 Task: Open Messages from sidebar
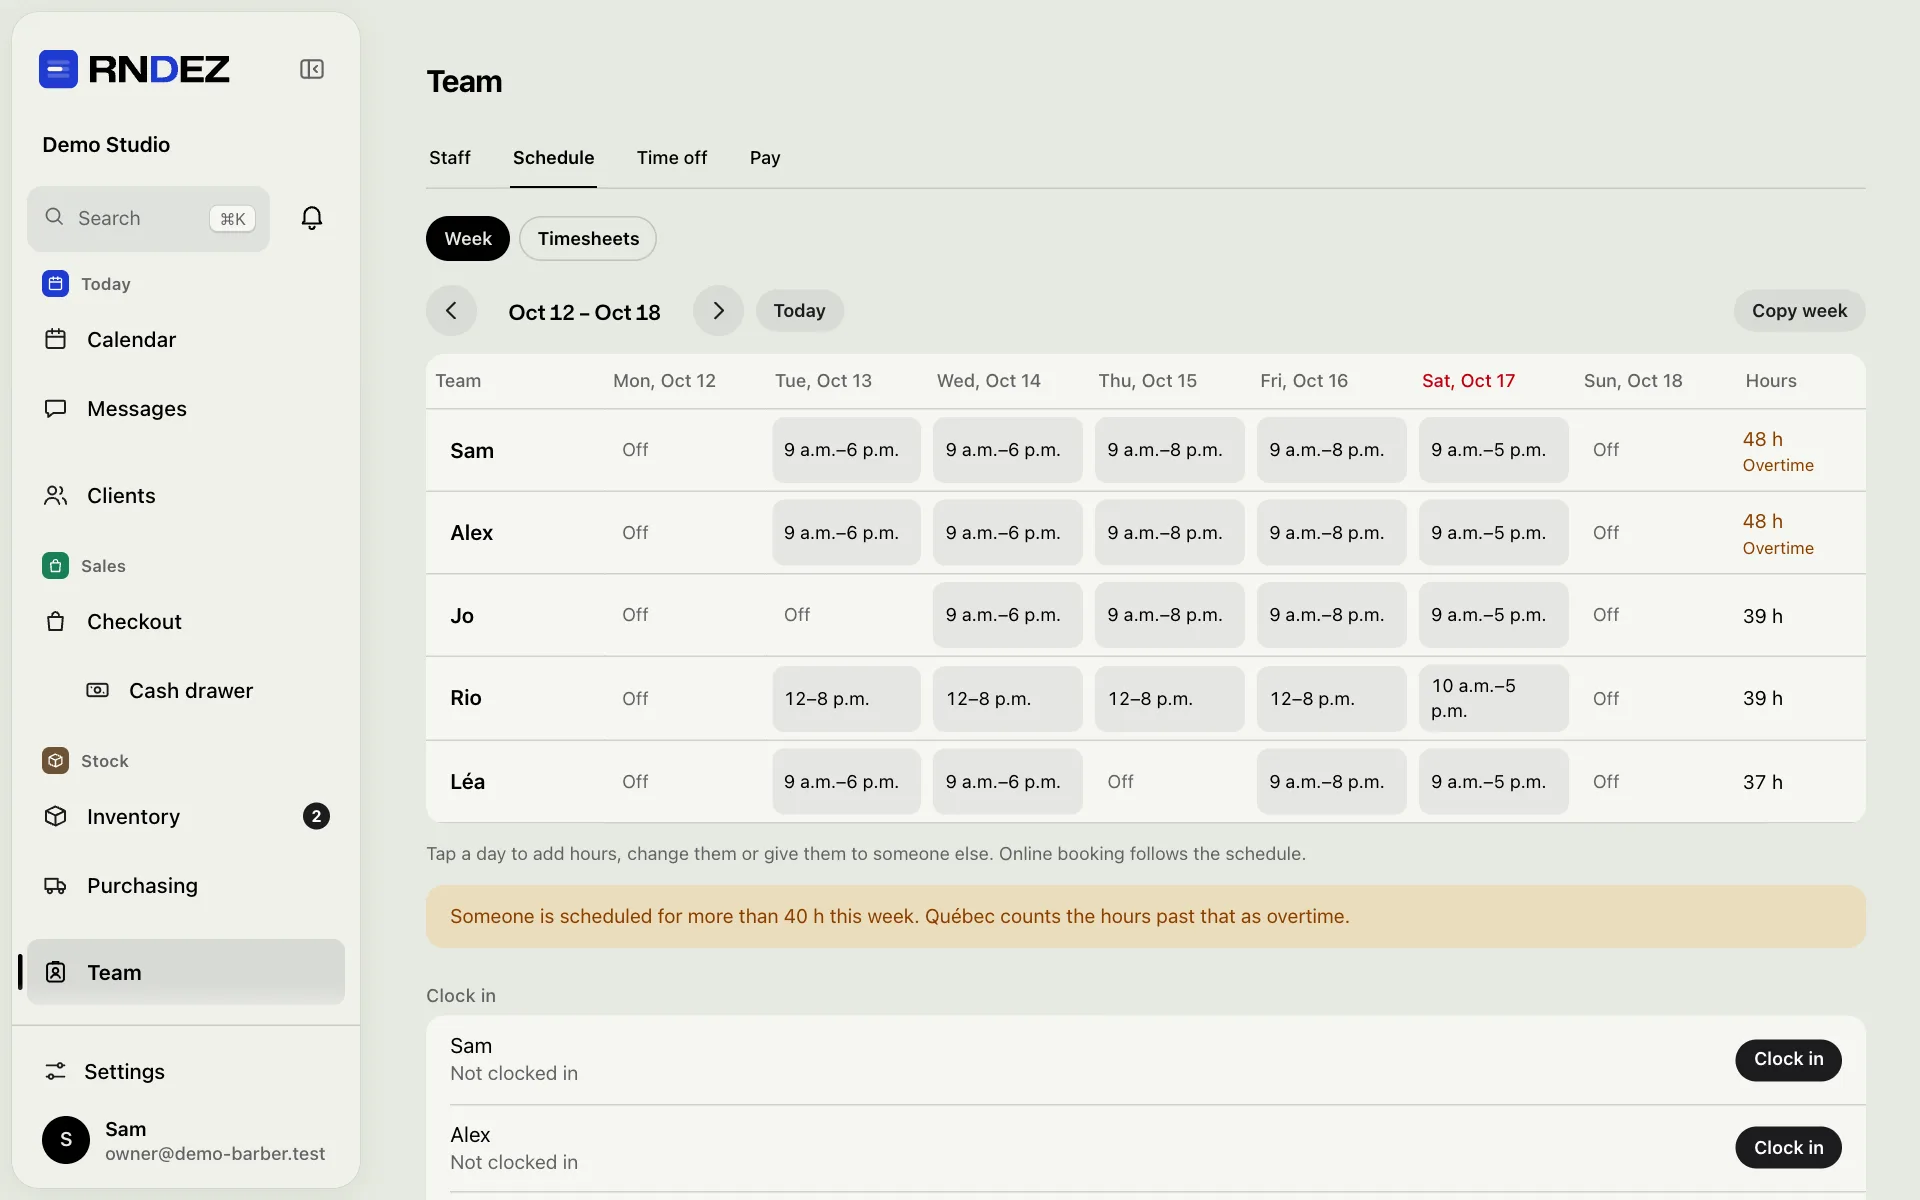186,409
